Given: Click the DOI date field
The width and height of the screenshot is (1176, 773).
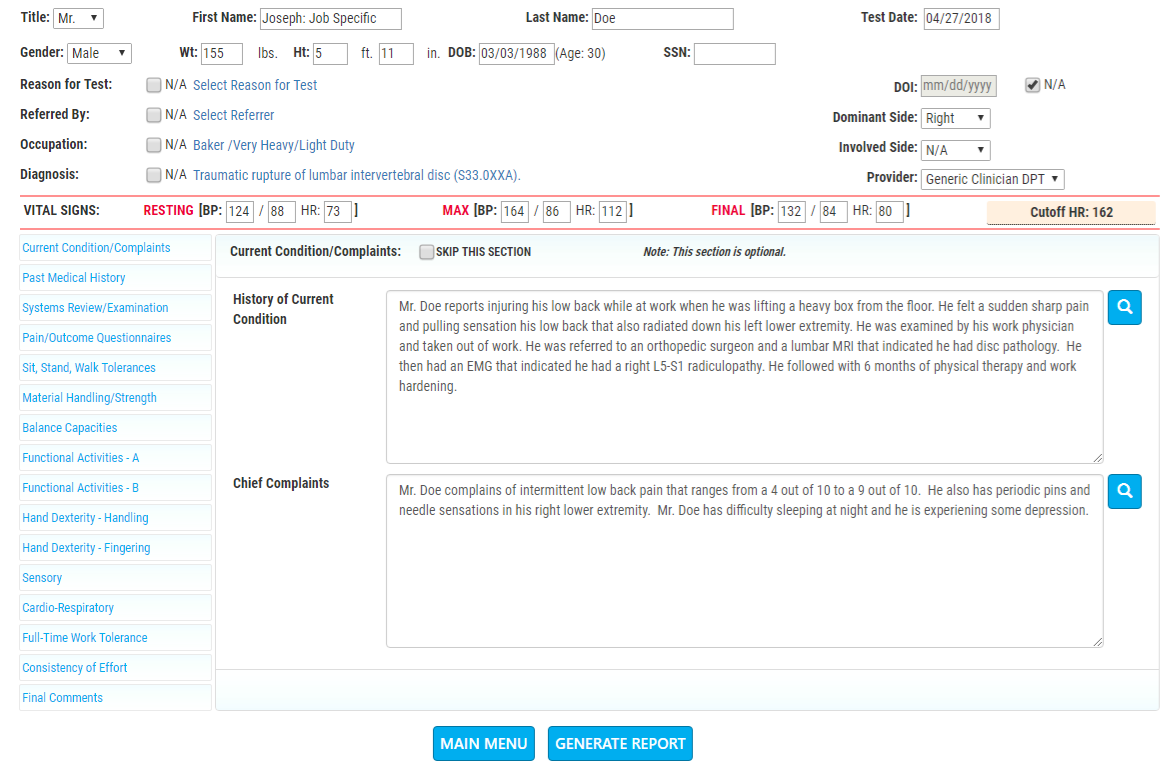Looking at the screenshot, I should (958, 86).
